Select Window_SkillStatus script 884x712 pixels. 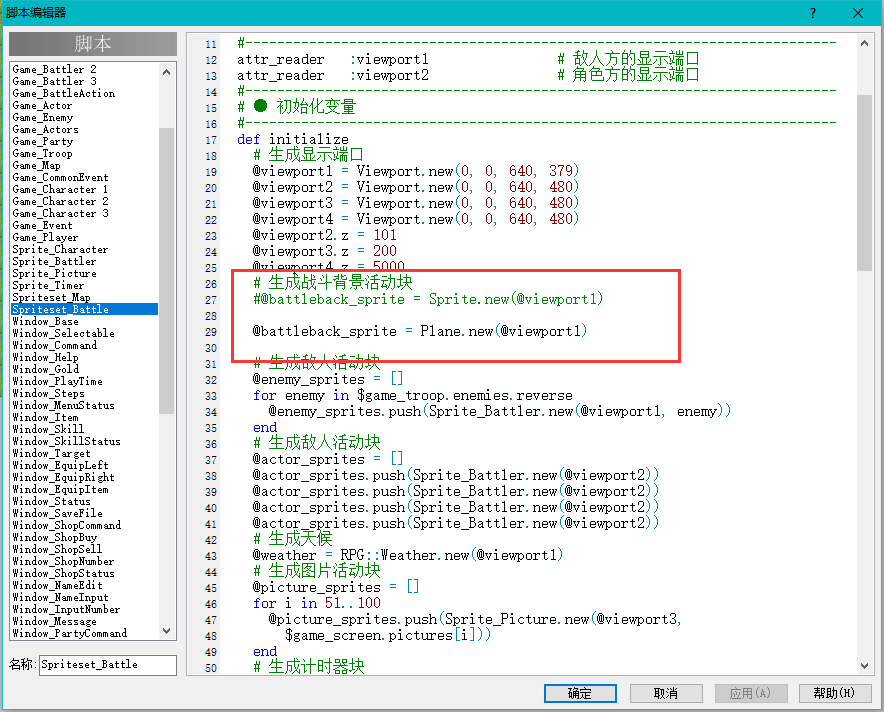(67, 441)
